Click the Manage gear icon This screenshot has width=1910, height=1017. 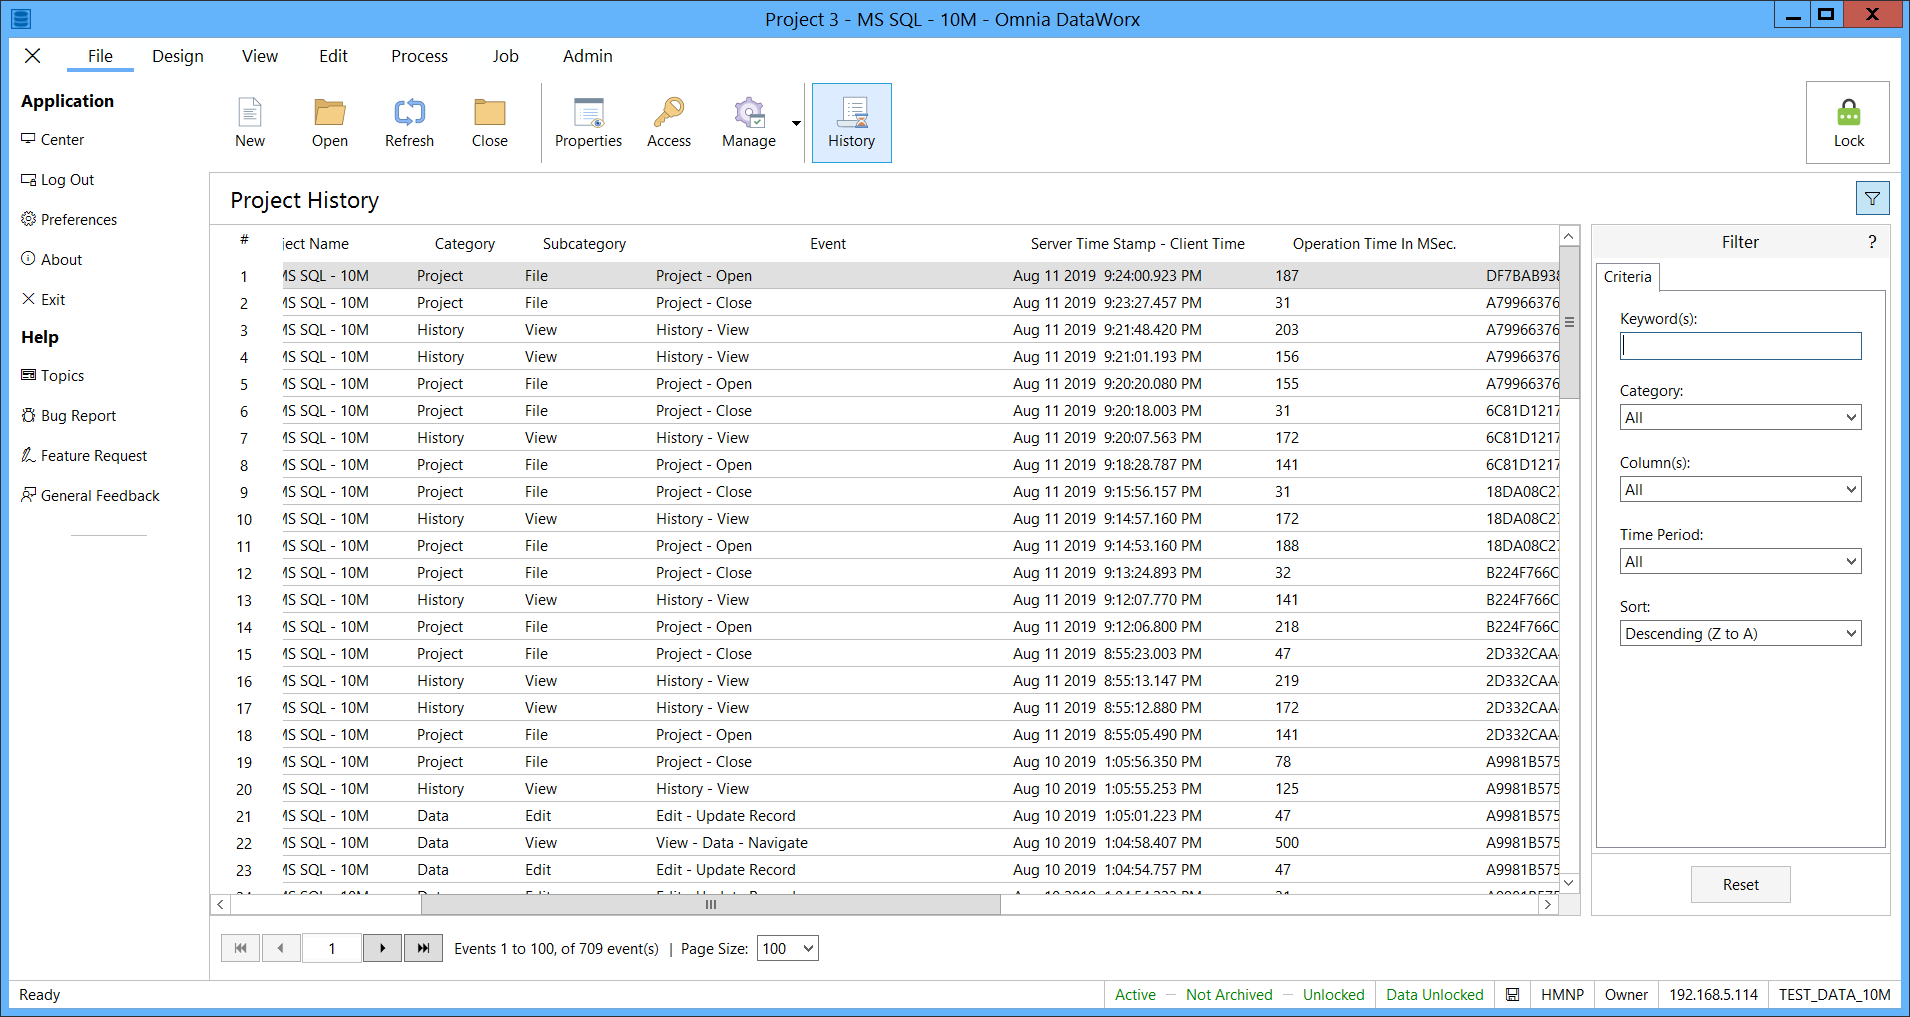(748, 122)
